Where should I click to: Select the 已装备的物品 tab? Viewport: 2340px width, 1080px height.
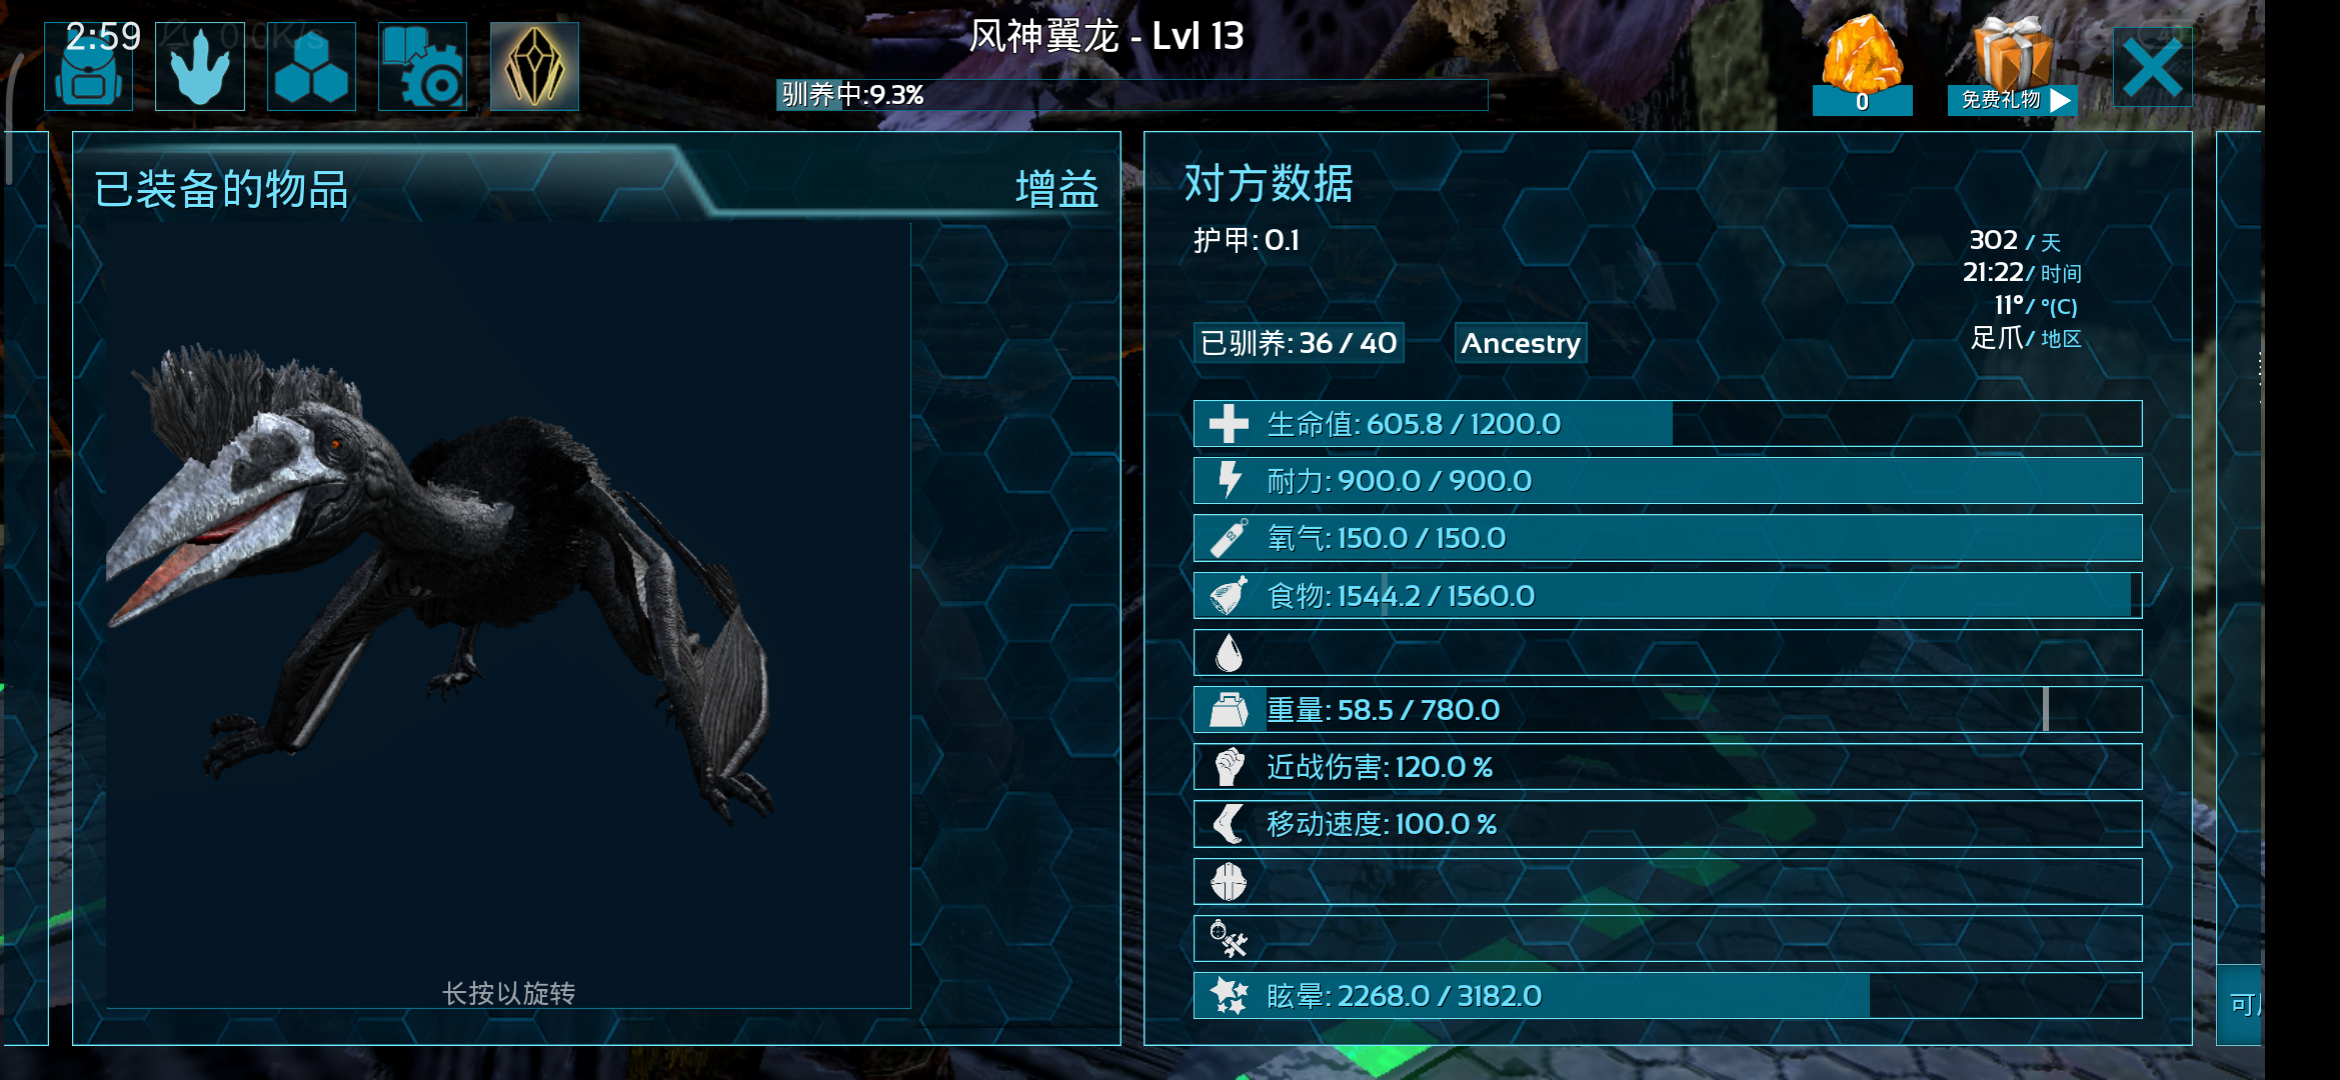tap(221, 189)
